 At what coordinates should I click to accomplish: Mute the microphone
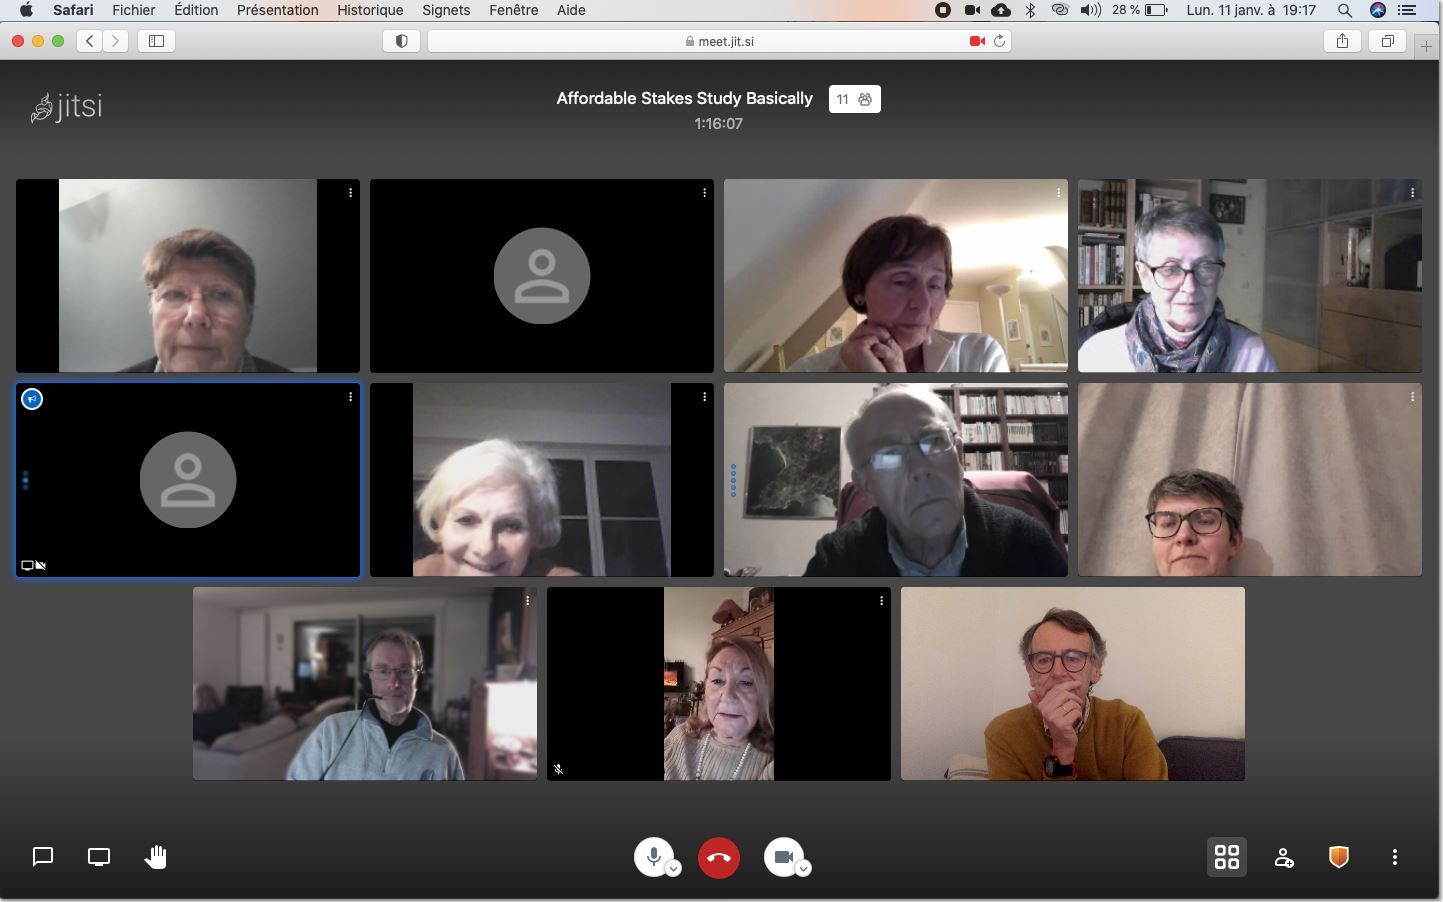653,857
